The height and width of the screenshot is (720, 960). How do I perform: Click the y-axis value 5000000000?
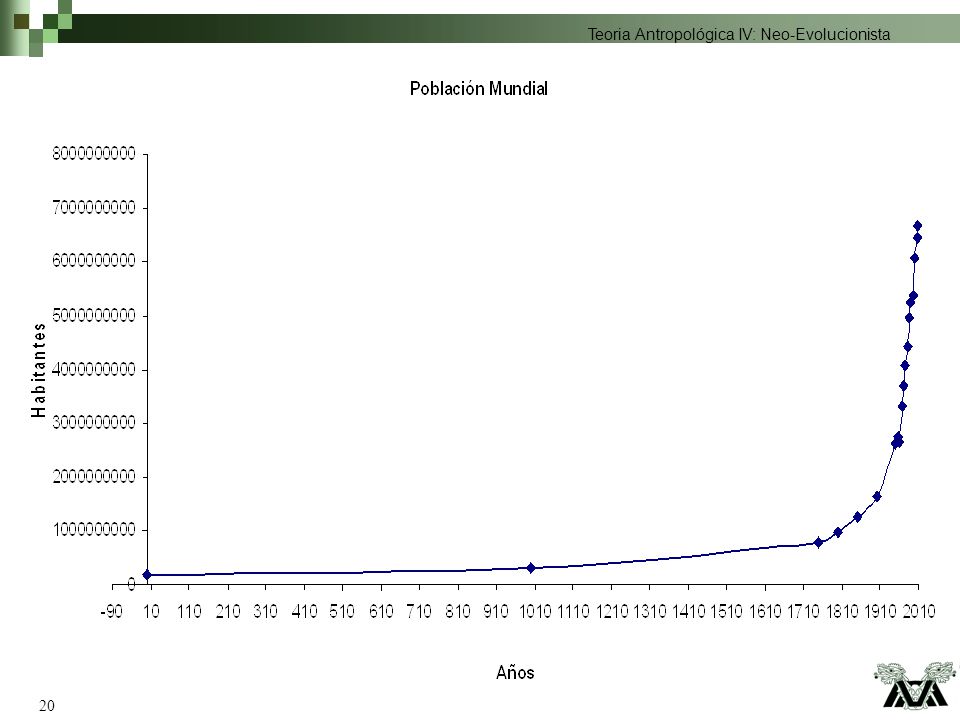click(94, 316)
